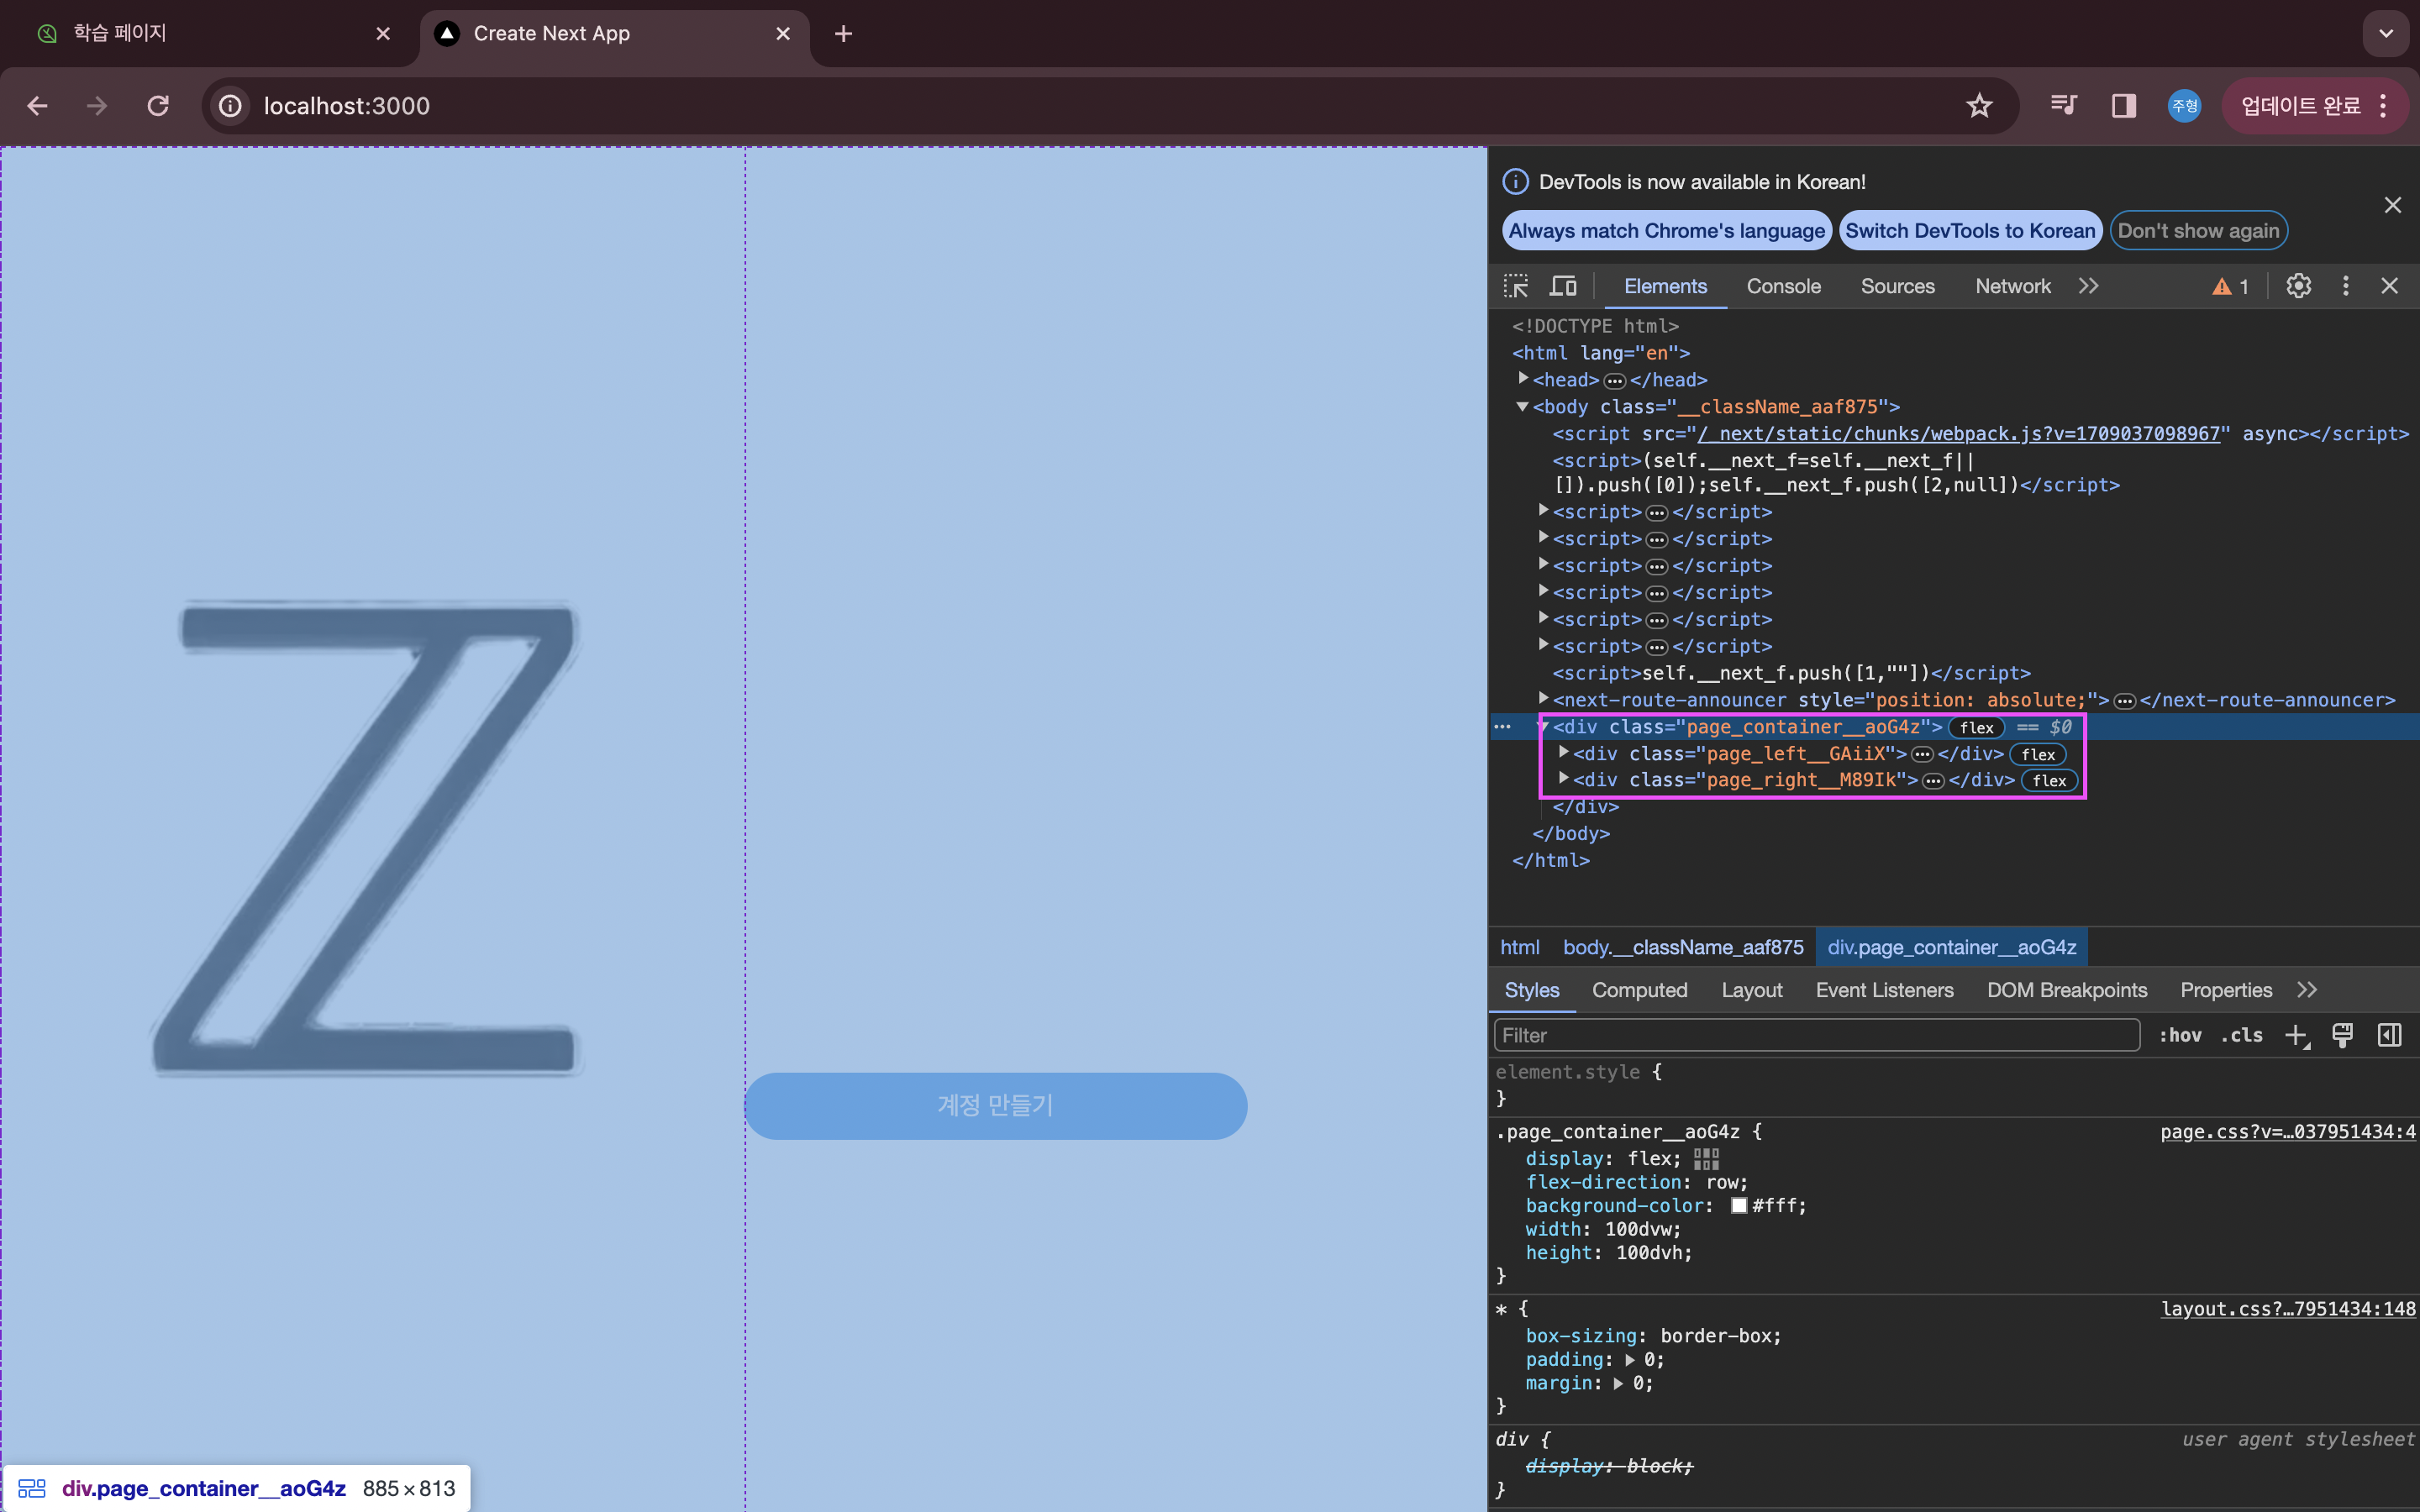Open the Network tab
This screenshot has width=2420, height=1512.
(x=2012, y=287)
